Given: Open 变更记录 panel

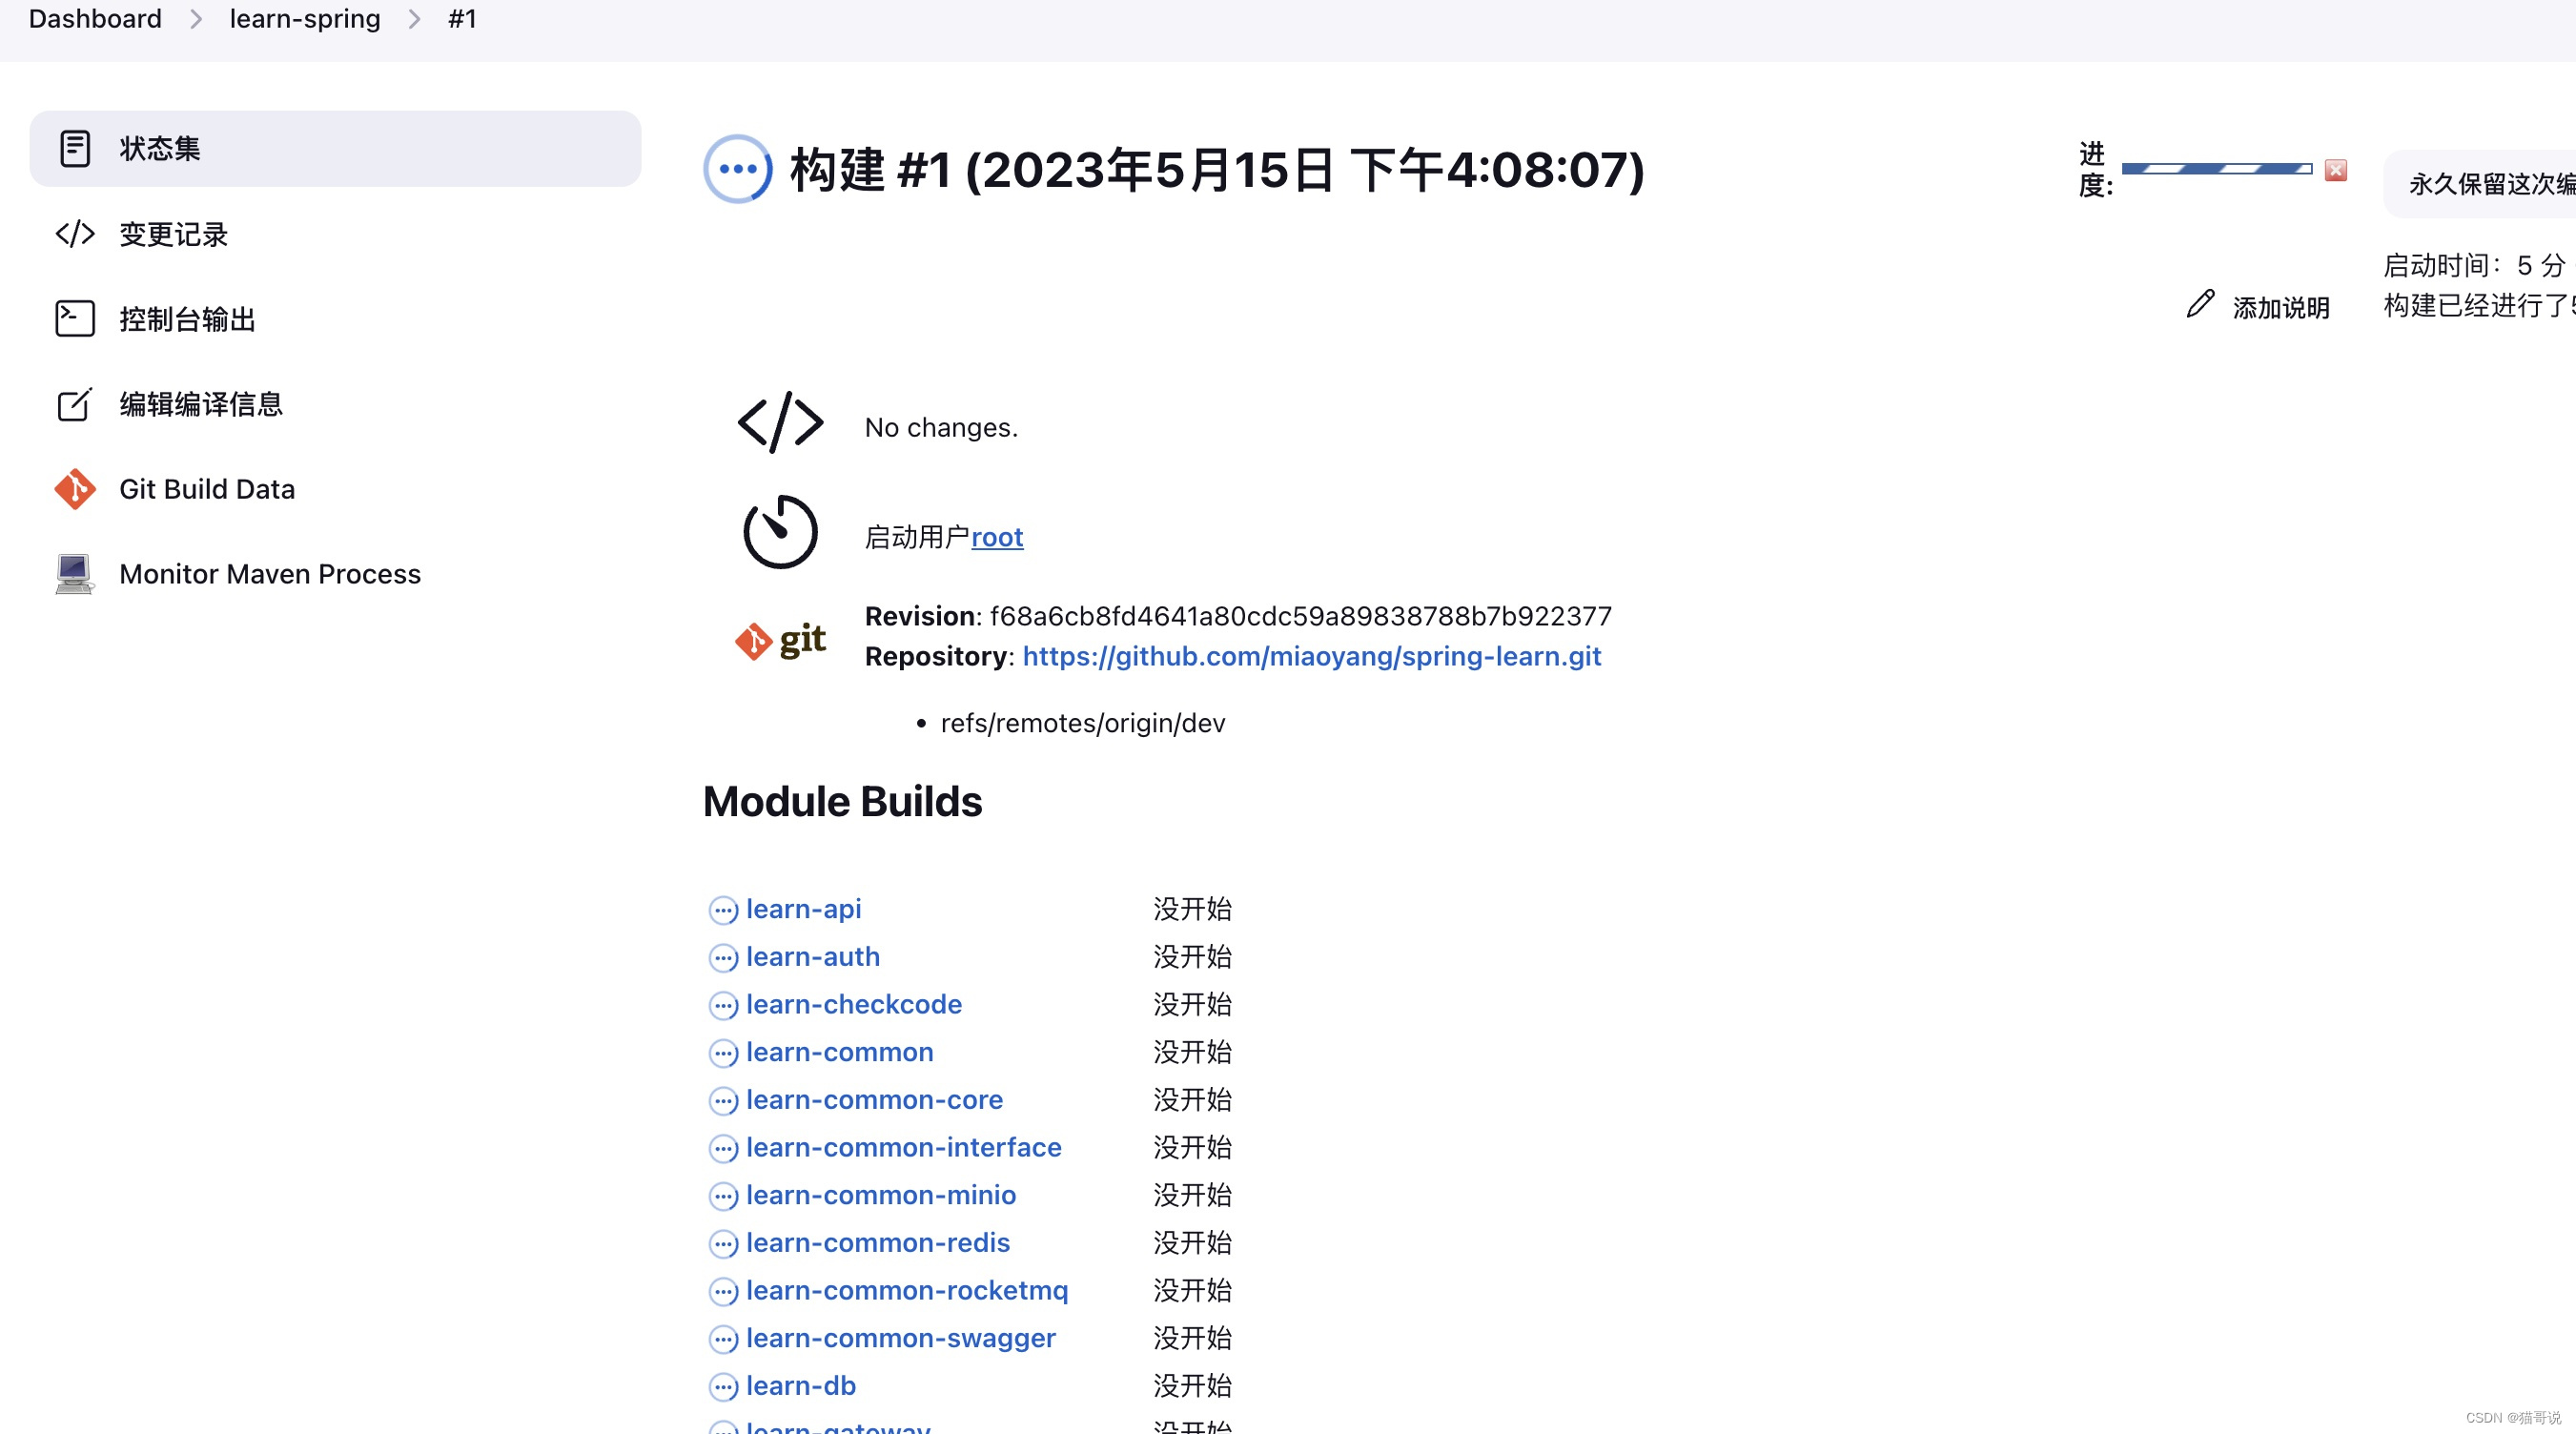Looking at the screenshot, I should click(x=173, y=233).
